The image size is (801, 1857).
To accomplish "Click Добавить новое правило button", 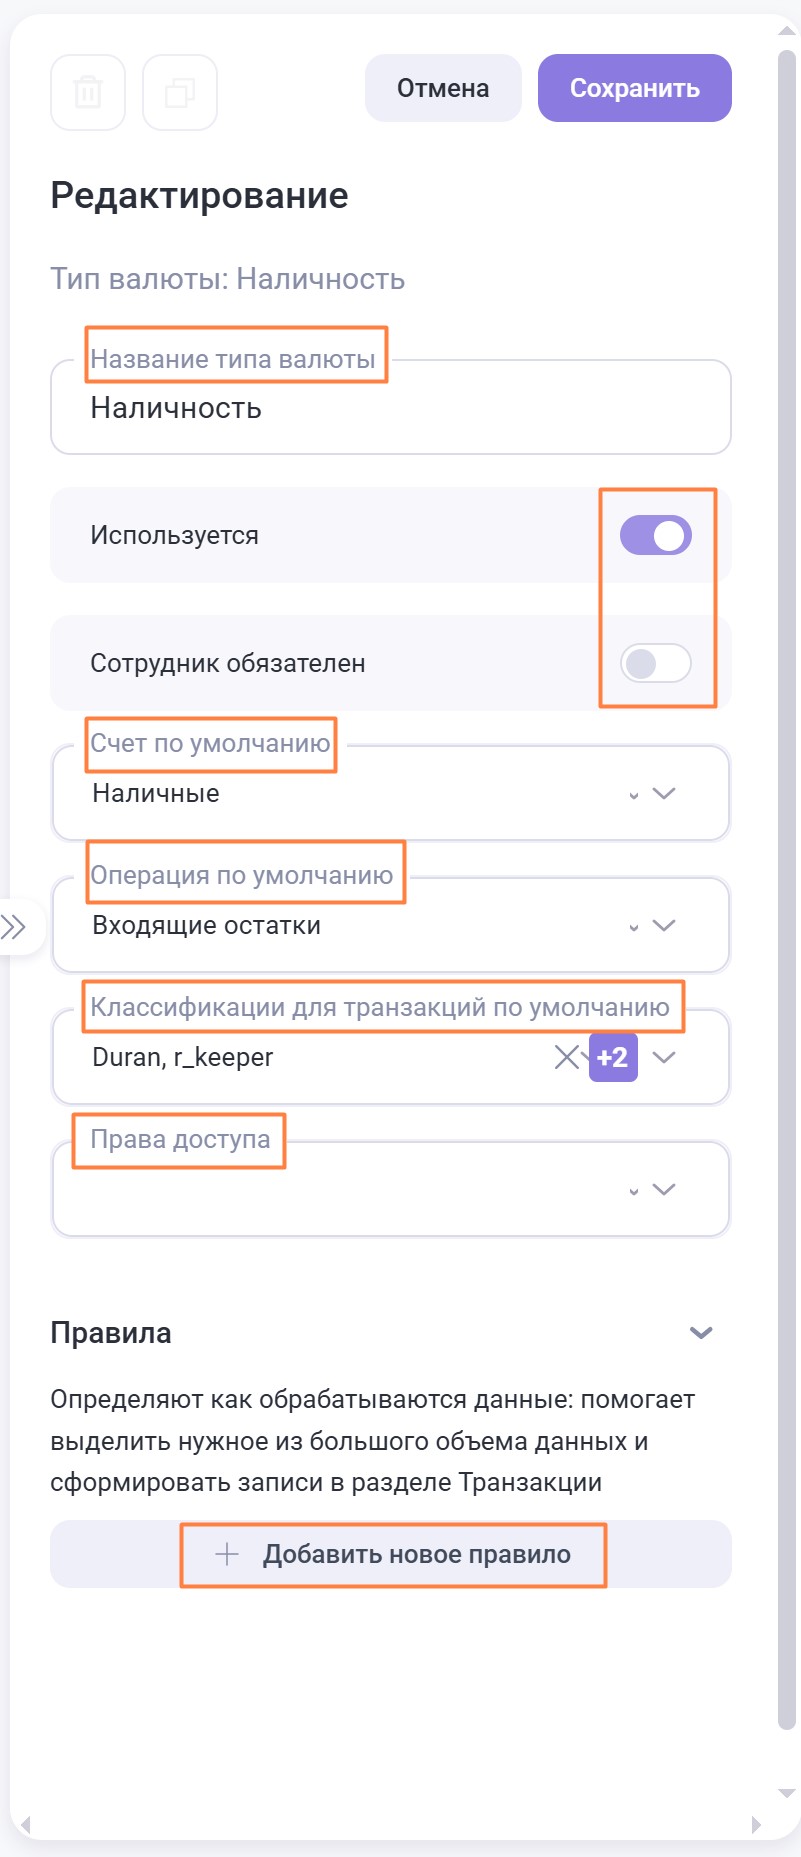I will point(416,1554).
